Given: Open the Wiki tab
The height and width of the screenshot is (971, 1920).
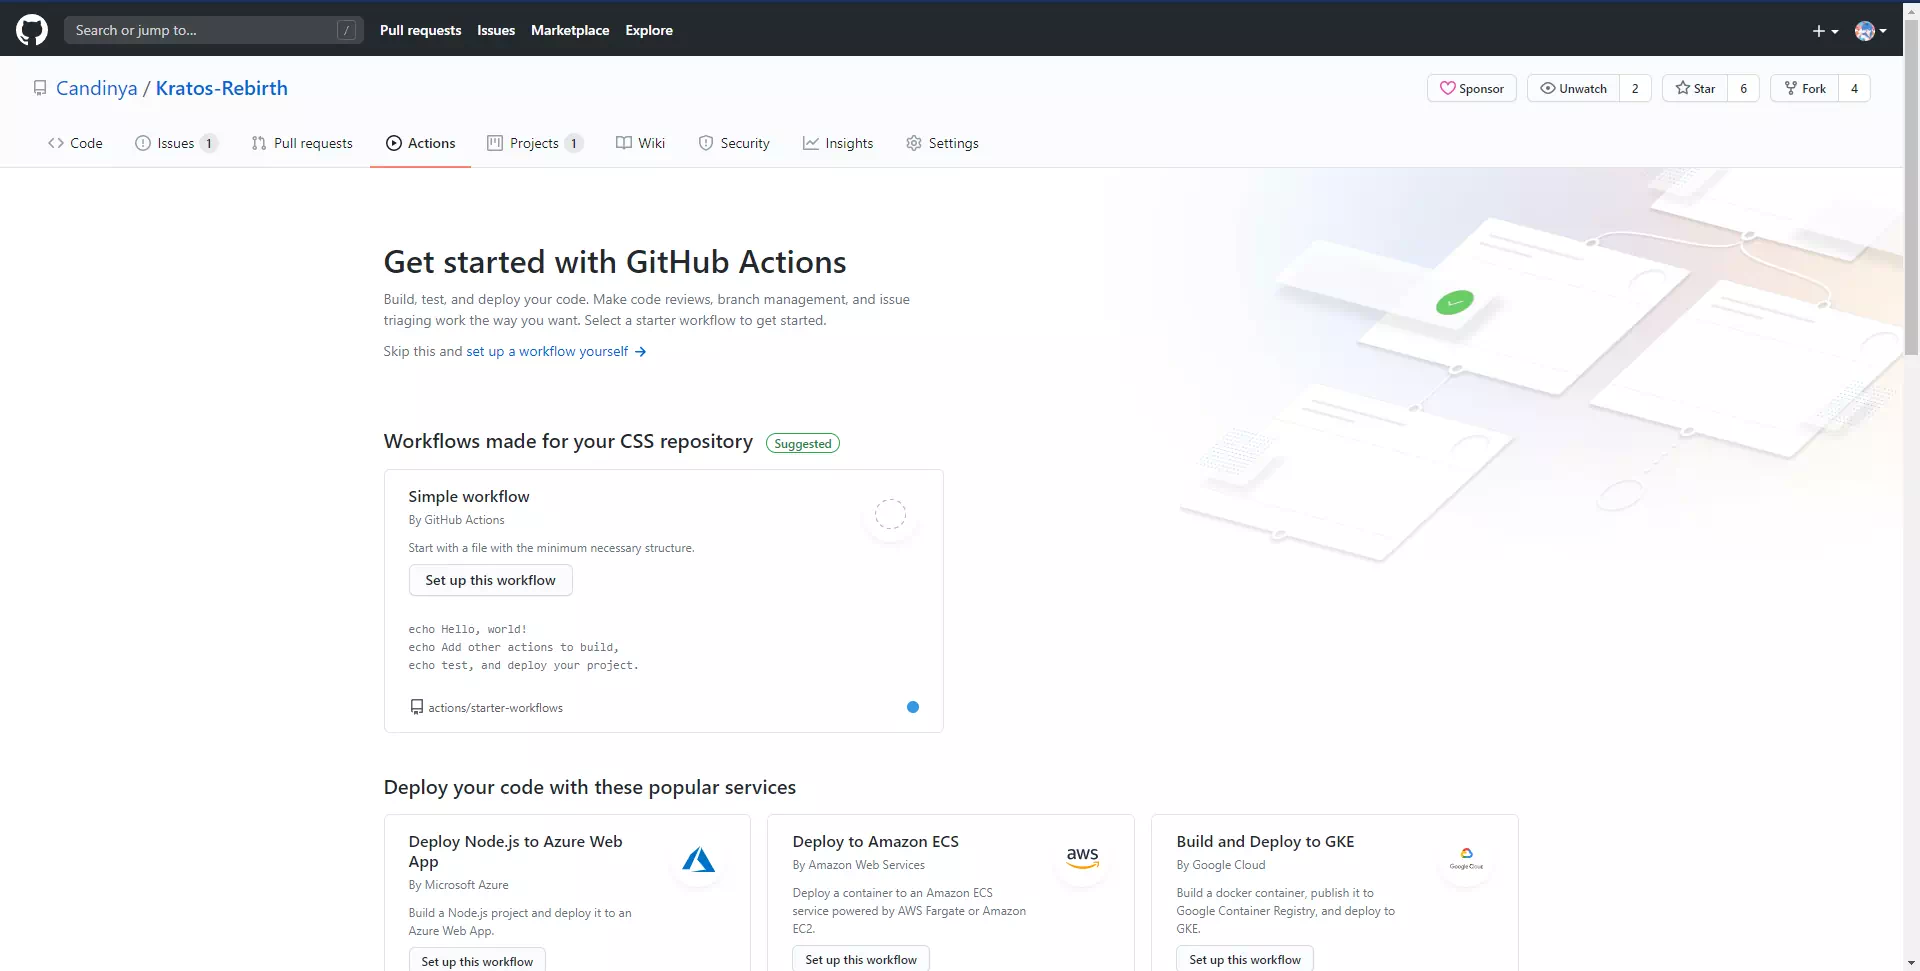Looking at the screenshot, I should tap(640, 143).
